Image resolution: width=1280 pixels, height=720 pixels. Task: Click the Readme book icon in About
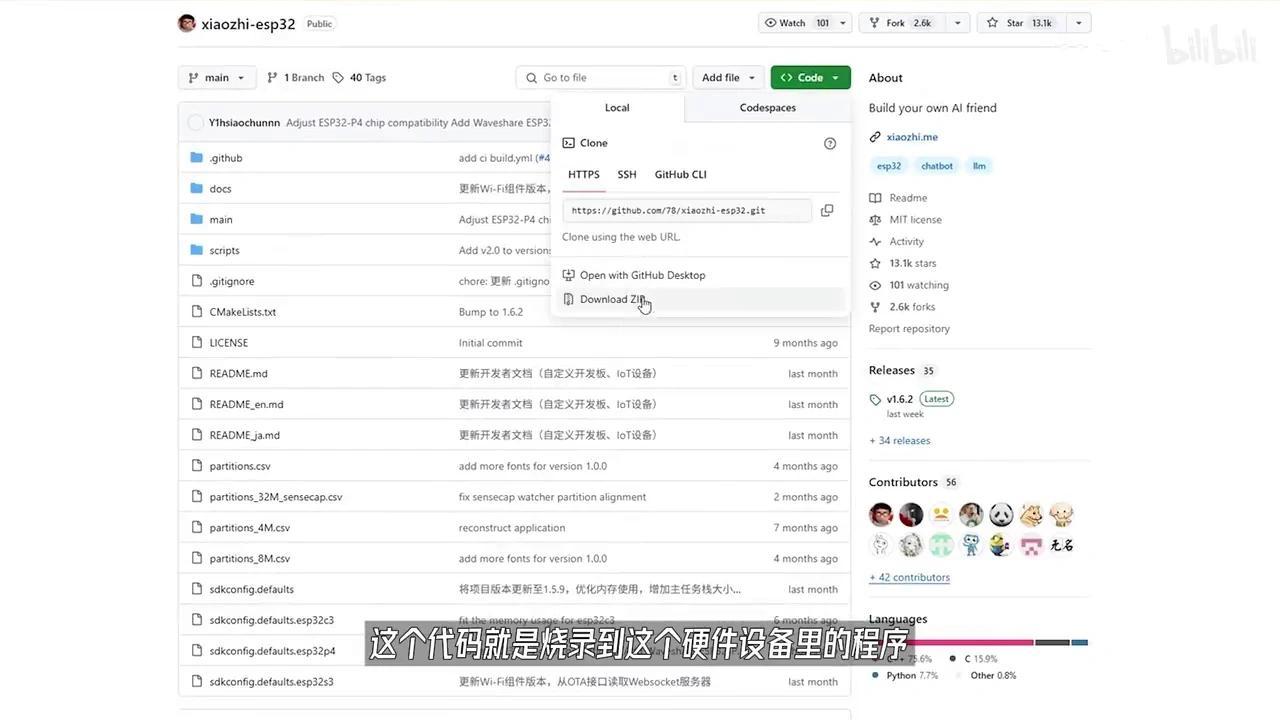[x=876, y=198]
